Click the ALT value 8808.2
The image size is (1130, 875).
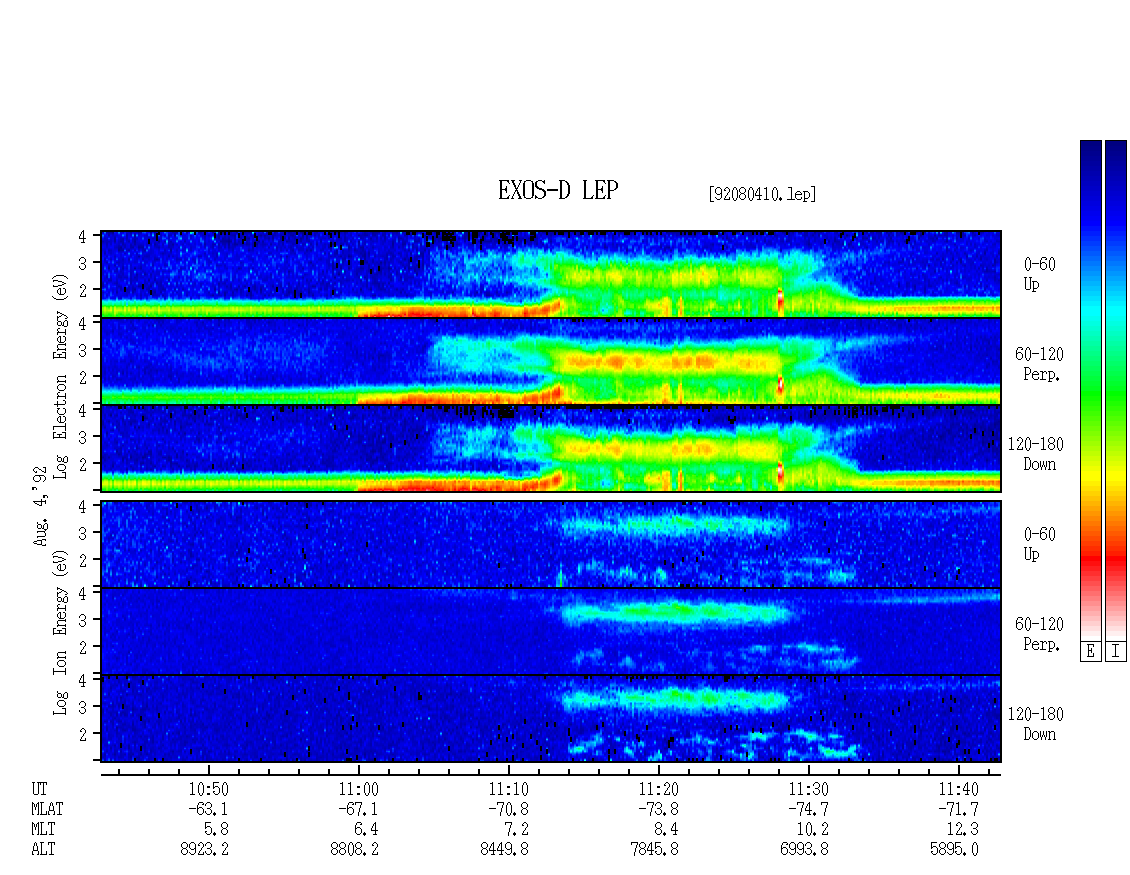[355, 850]
